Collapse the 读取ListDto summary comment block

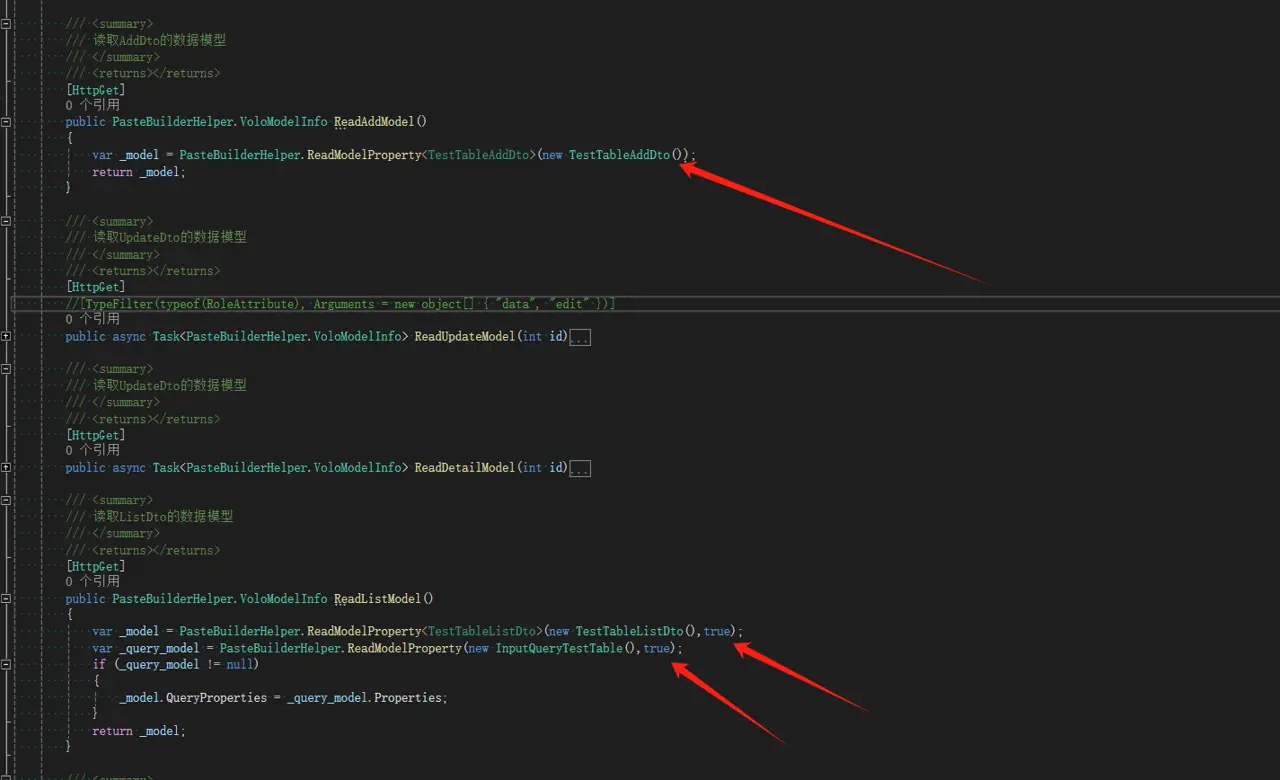6,500
